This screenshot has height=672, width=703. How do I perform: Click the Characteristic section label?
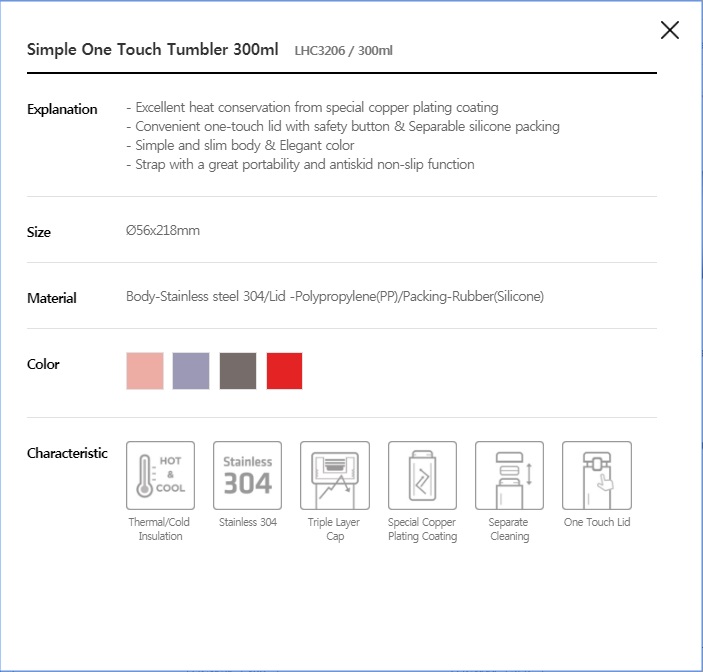pos(67,453)
